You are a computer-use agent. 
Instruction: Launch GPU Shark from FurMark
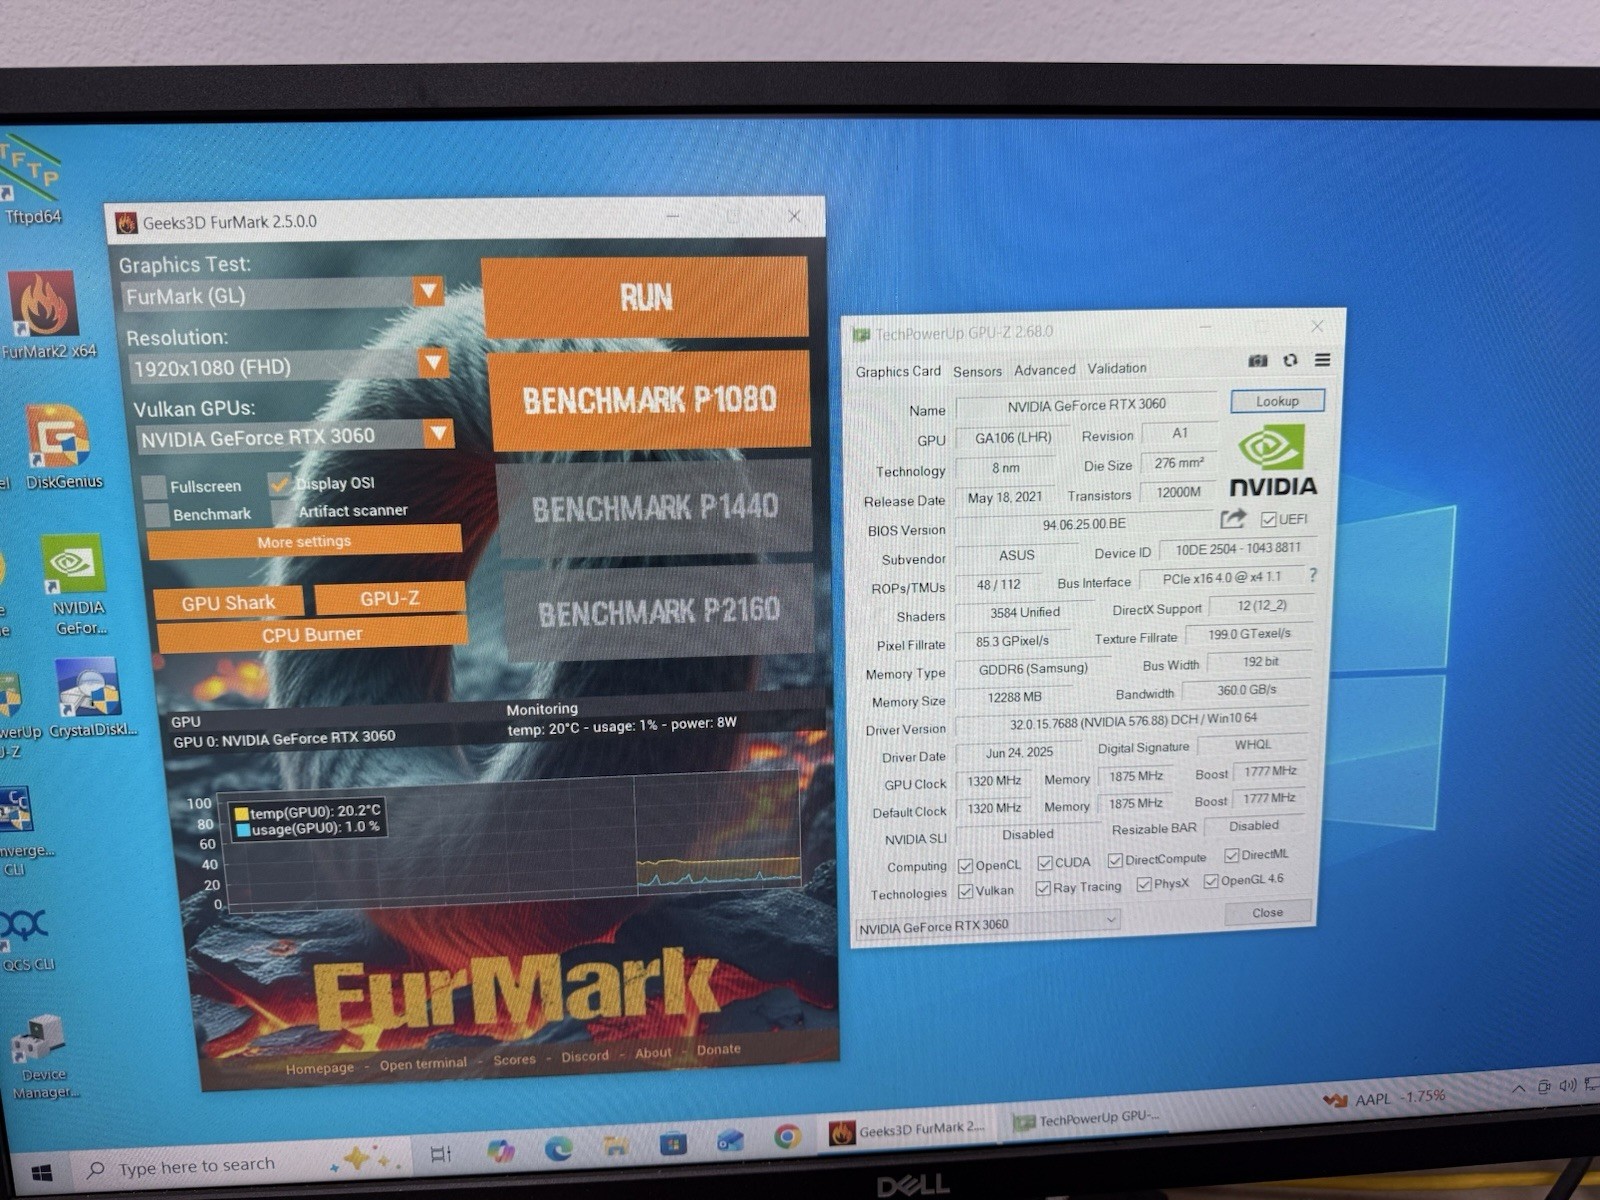(228, 603)
